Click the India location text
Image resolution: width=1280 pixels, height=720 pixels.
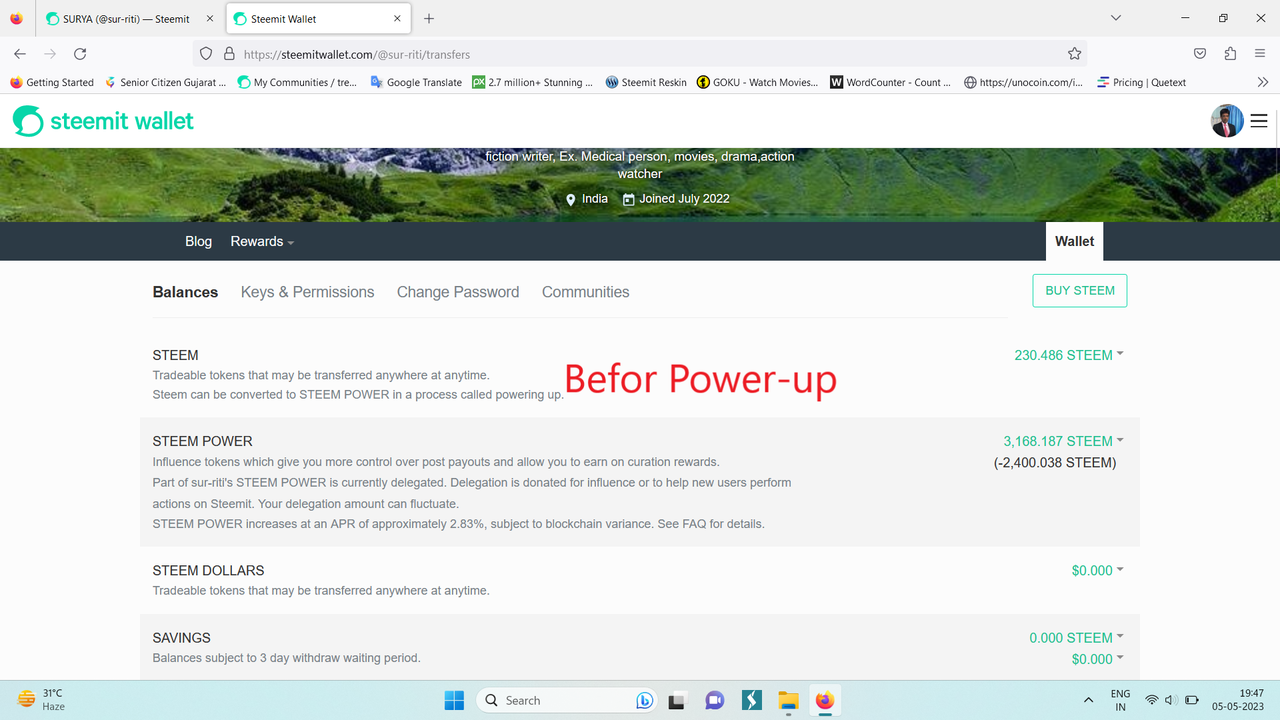(595, 198)
